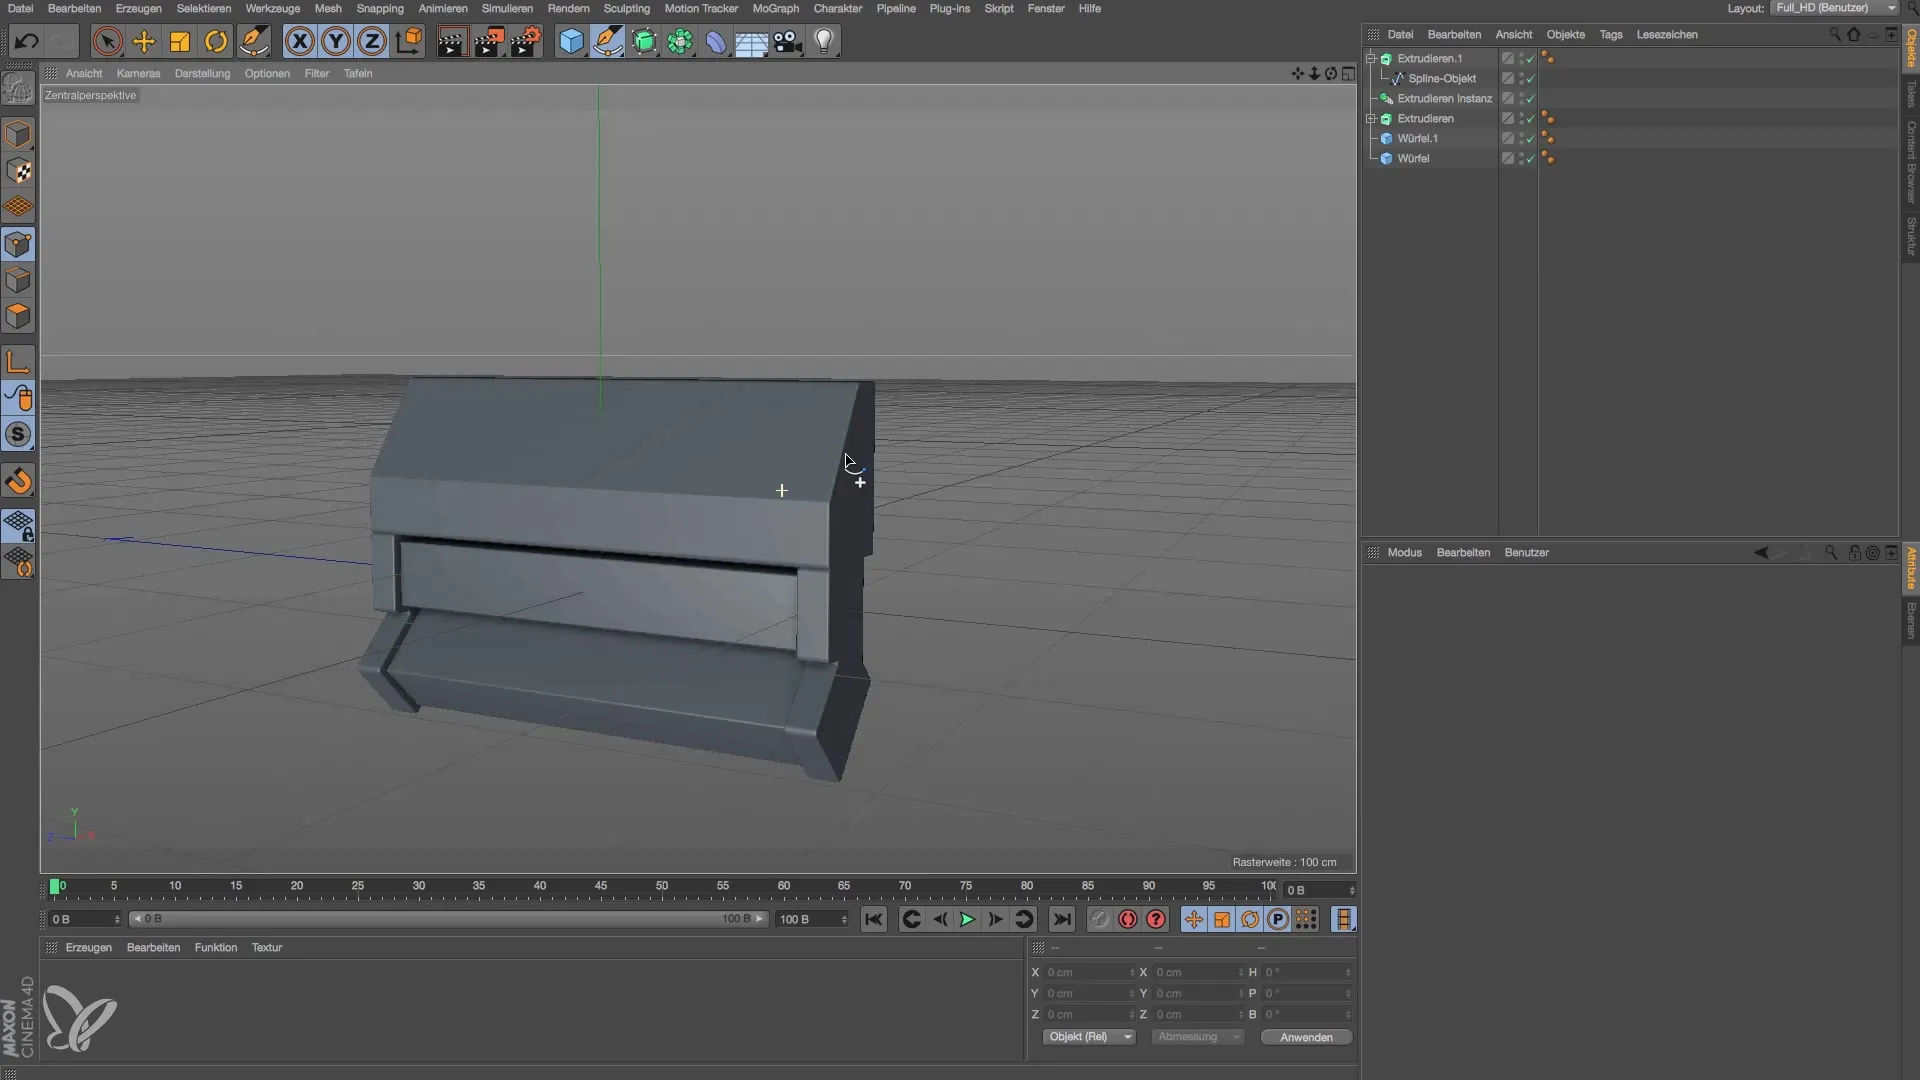The width and height of the screenshot is (1920, 1080).
Task: Select the Würfel.1 object
Action: coord(1417,138)
